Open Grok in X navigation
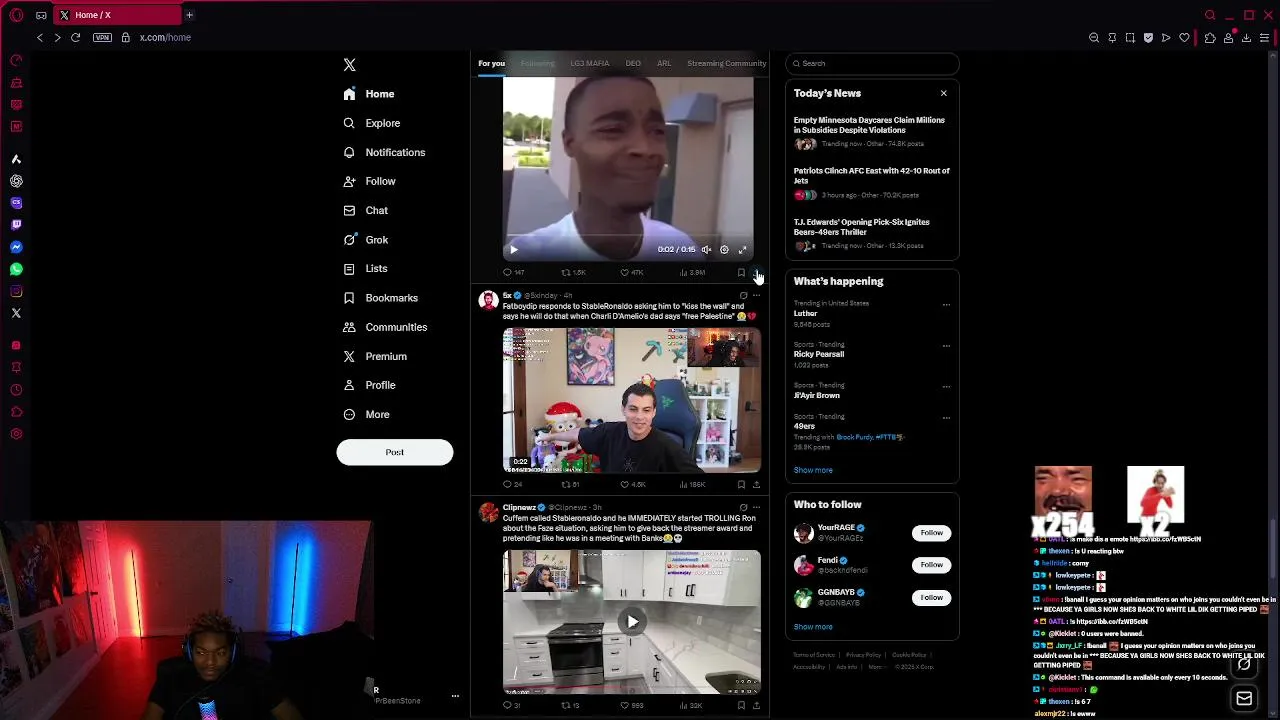Screen dimensions: 1280x720 [x=366, y=240]
